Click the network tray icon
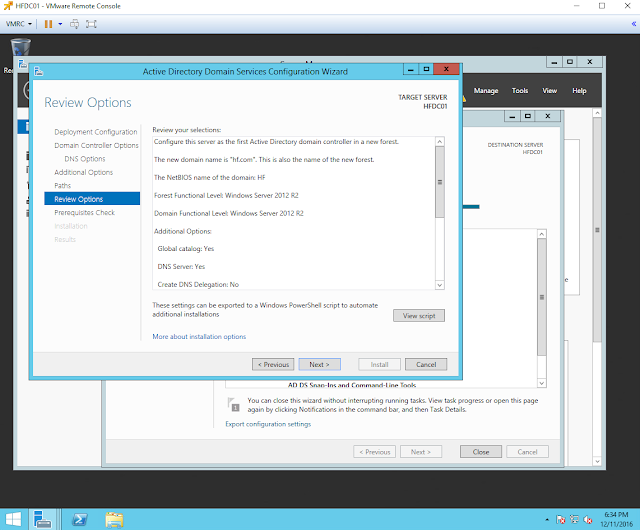Screen dimensions: 640x530 click(x=574, y=519)
